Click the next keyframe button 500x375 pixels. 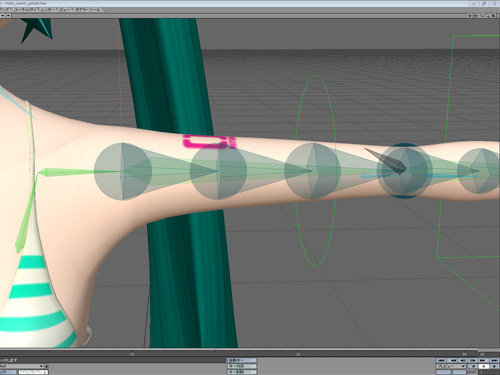483,360
